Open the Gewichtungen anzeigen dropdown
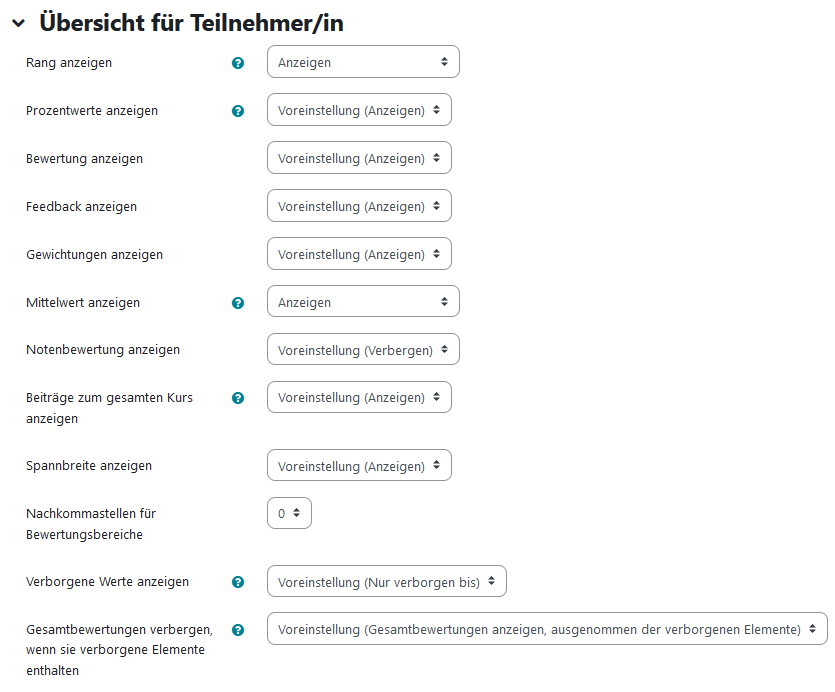Viewport: 835px width, 692px height. click(x=359, y=254)
